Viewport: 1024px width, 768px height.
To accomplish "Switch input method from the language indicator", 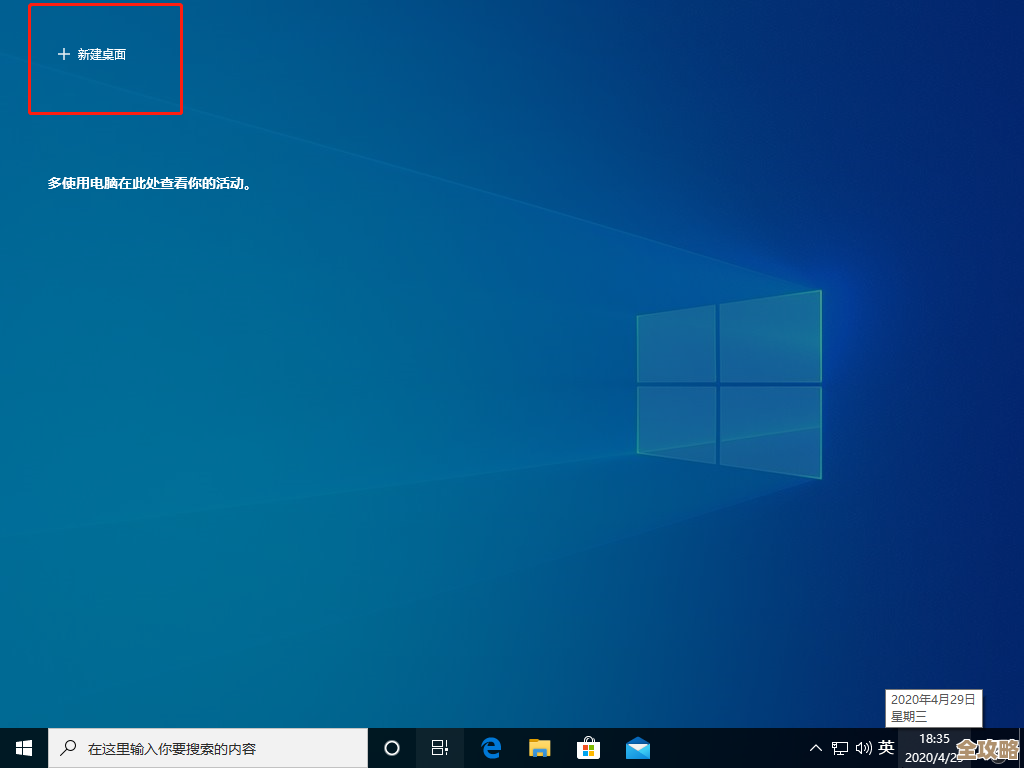I will point(885,747).
